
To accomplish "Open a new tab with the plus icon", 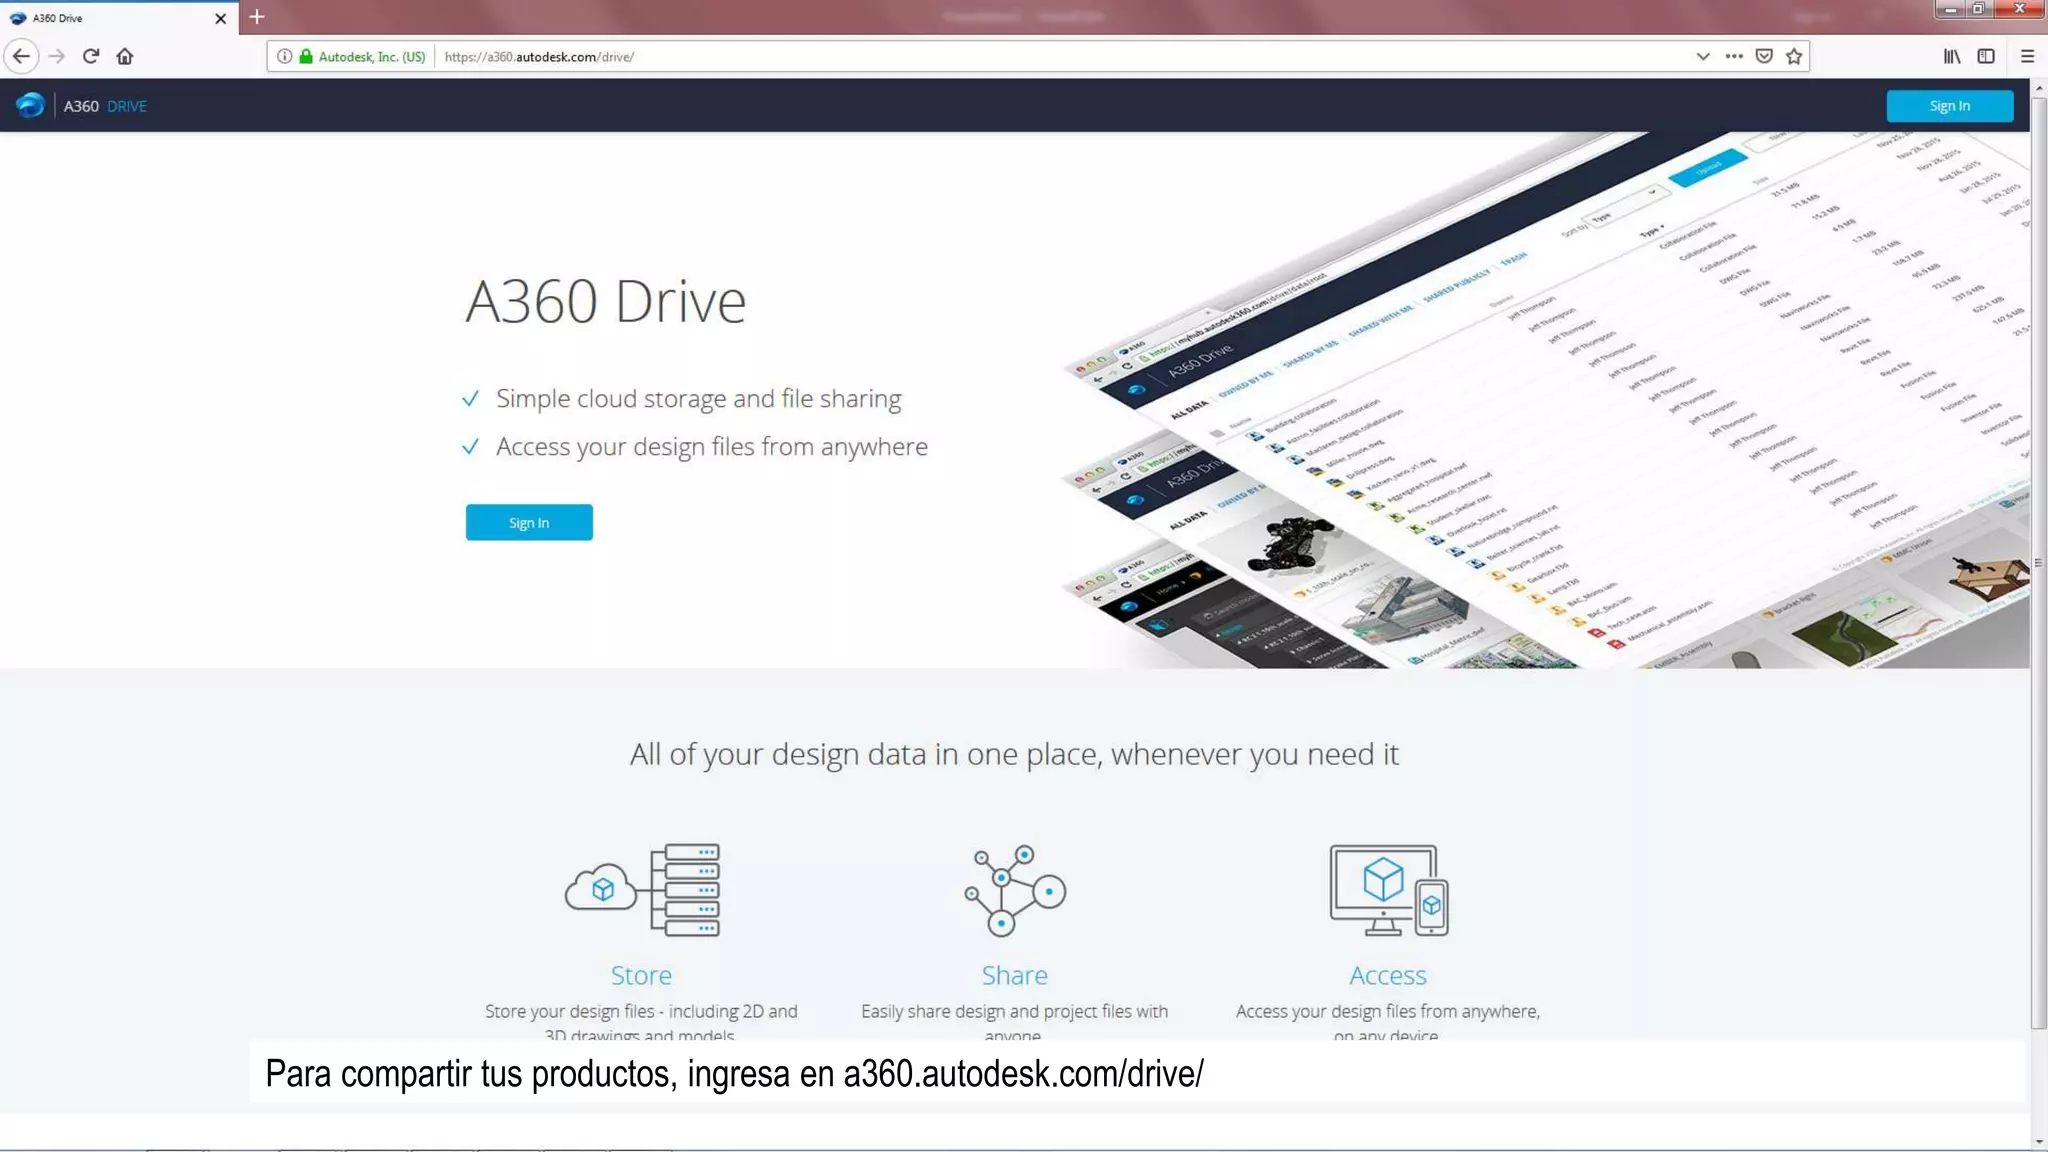I will [257, 17].
